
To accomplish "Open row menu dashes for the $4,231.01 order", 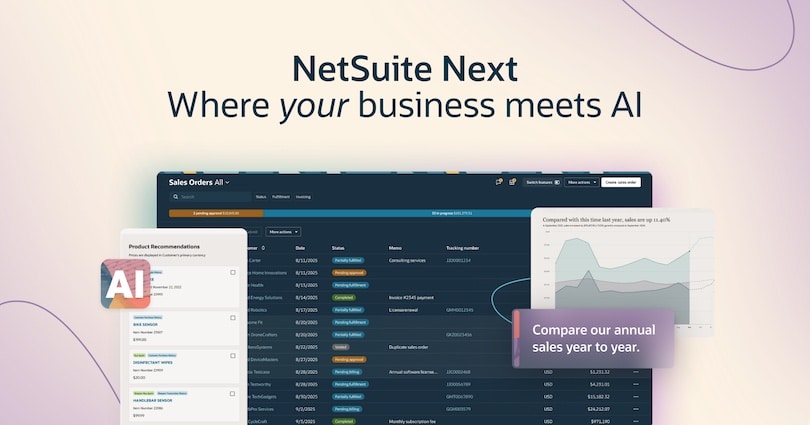I will click(x=636, y=384).
